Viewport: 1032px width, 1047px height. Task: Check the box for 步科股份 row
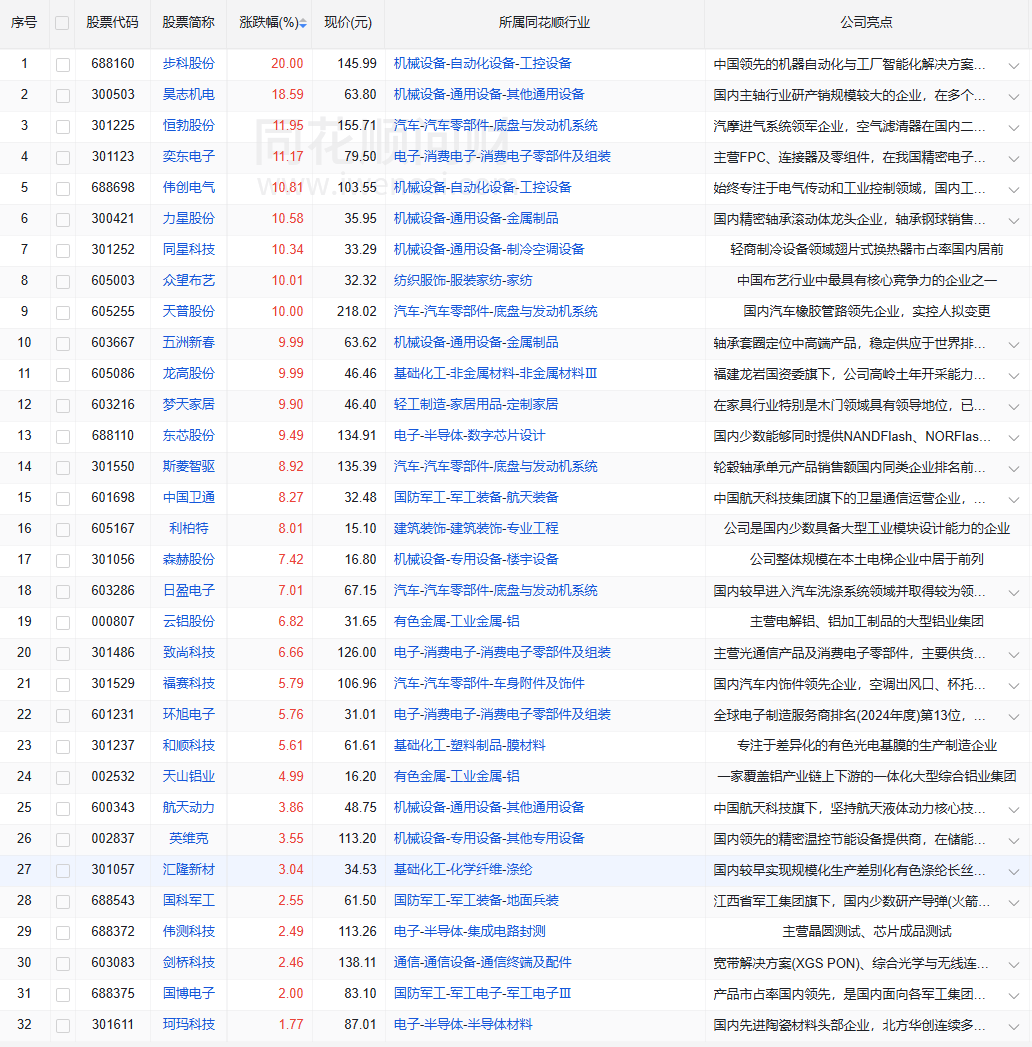[63, 64]
